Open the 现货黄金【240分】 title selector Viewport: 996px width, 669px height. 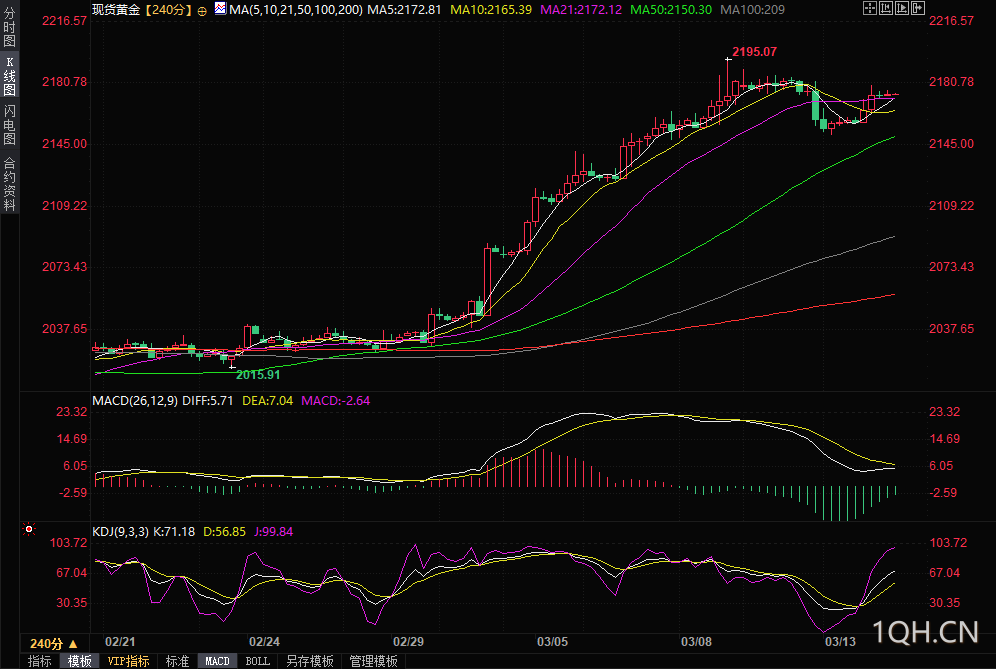pos(142,10)
